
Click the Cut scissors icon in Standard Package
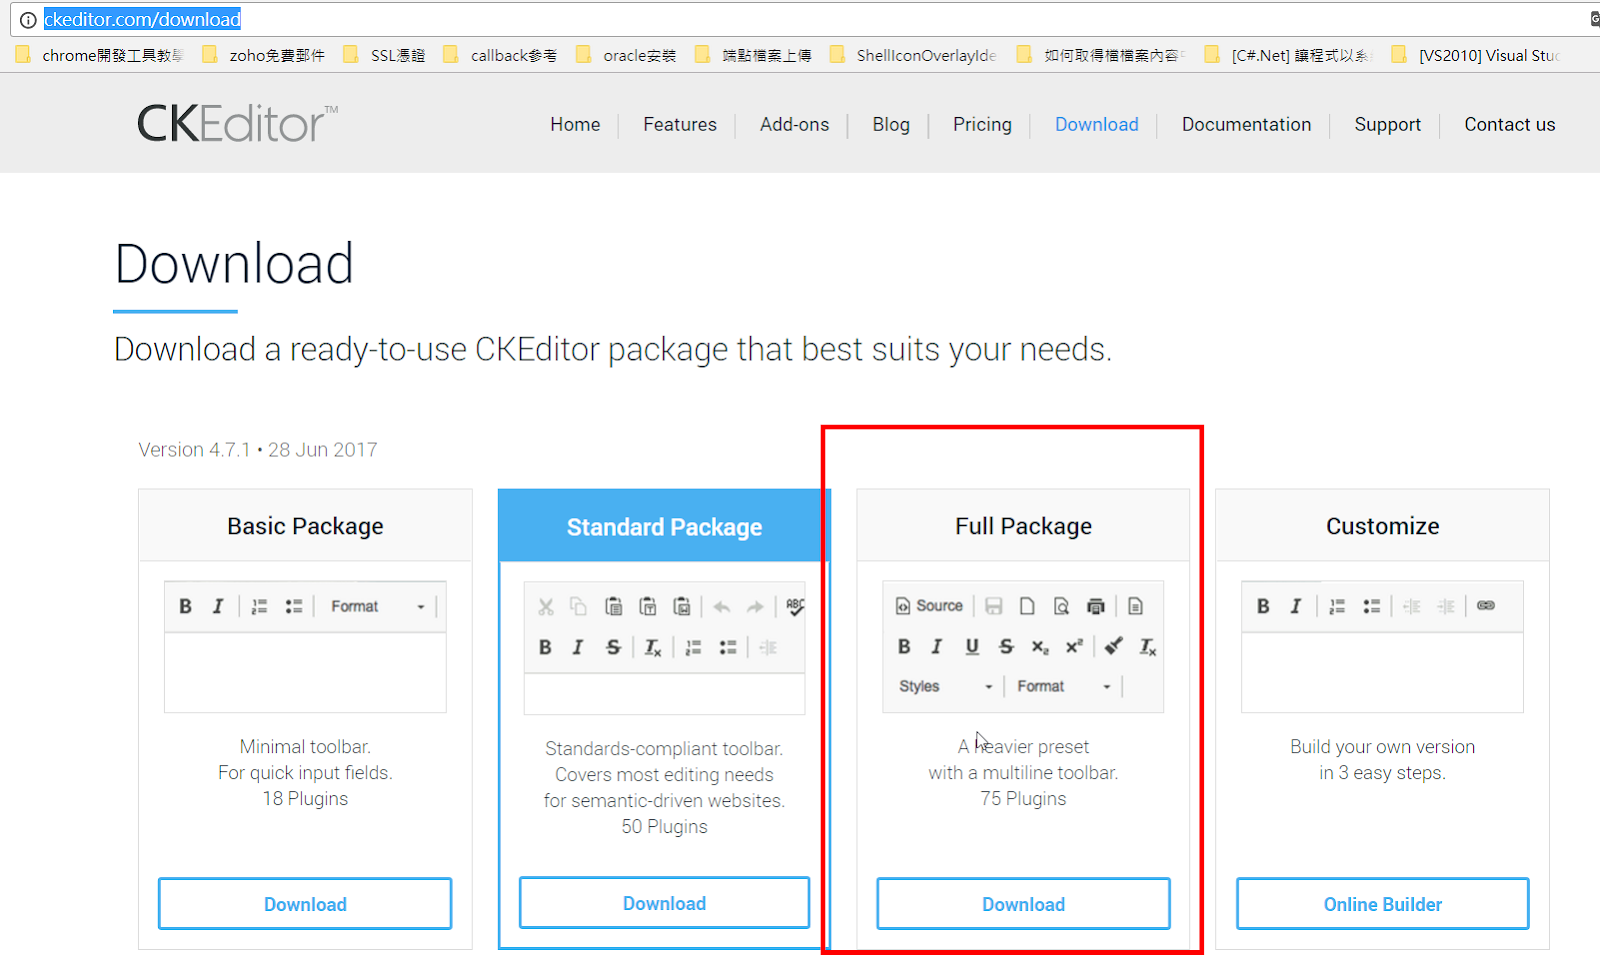(546, 606)
